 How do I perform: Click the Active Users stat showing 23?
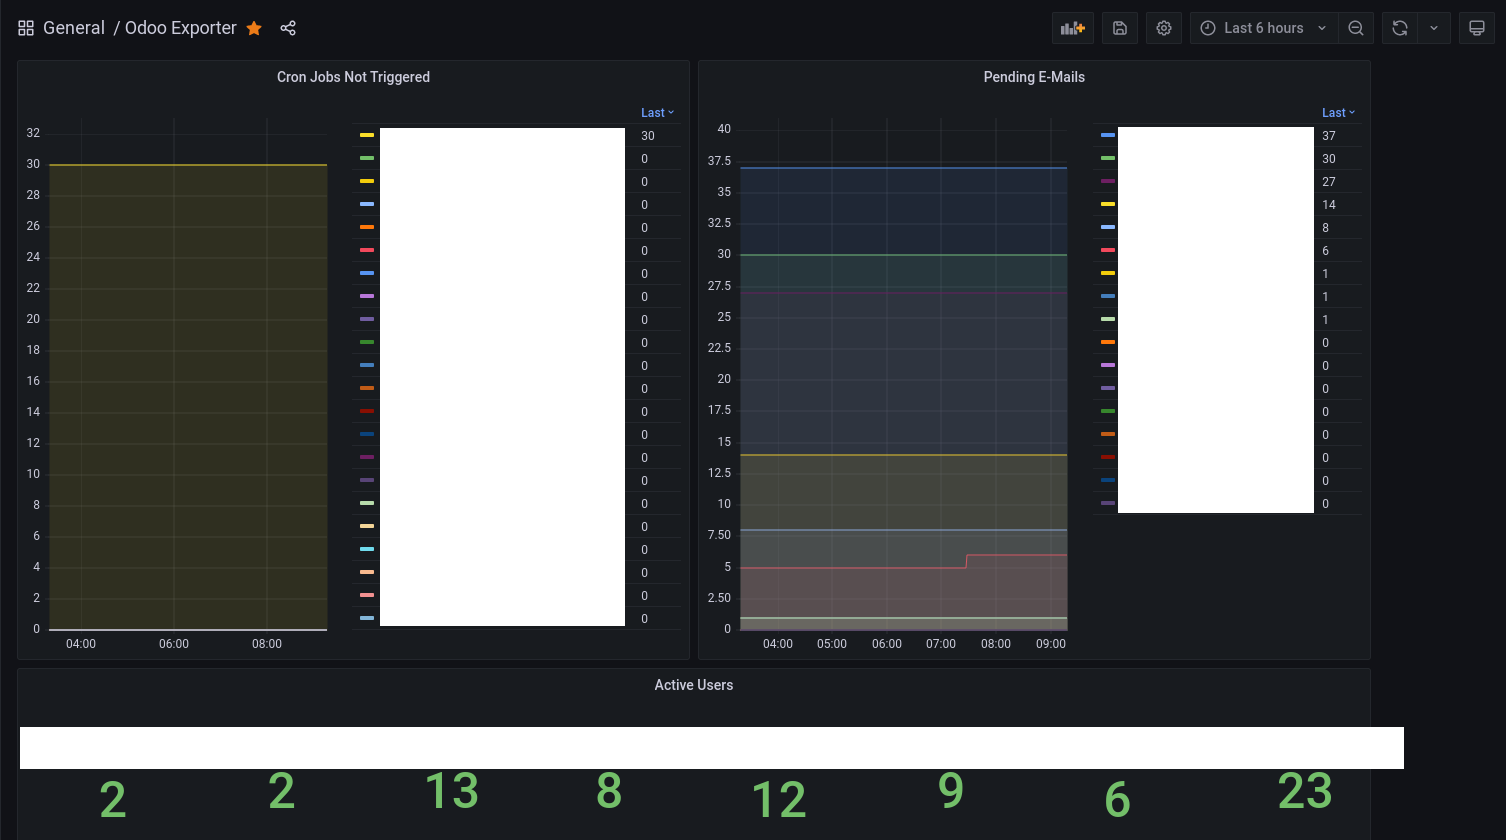(1305, 791)
